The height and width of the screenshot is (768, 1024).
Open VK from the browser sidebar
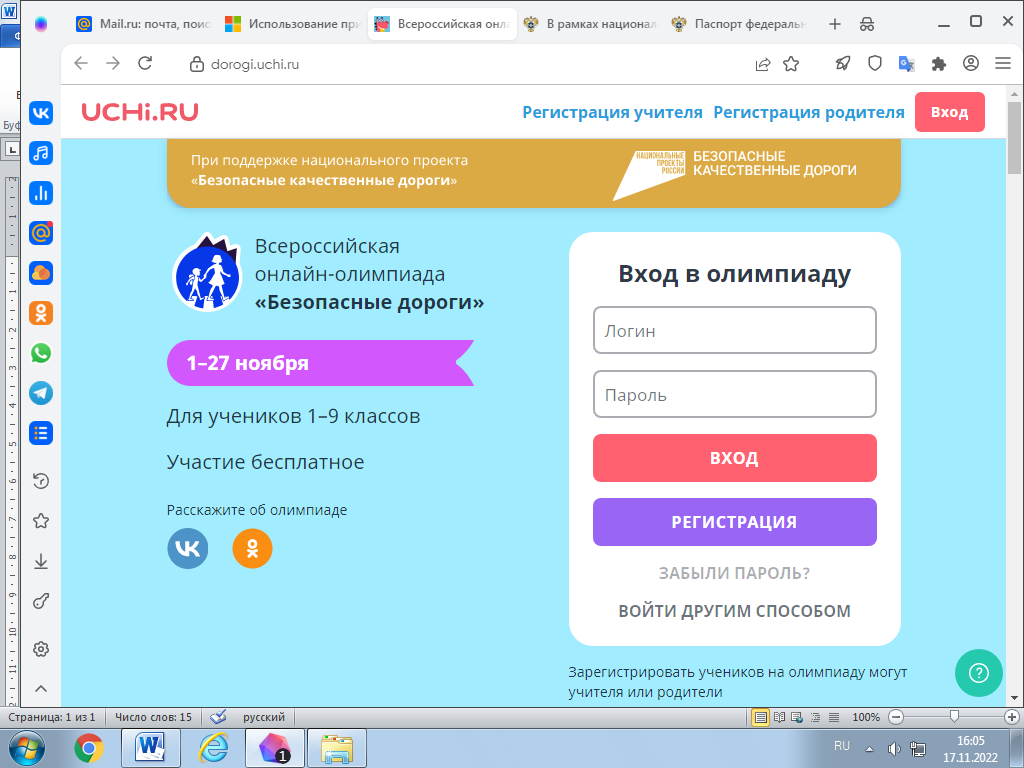40,113
